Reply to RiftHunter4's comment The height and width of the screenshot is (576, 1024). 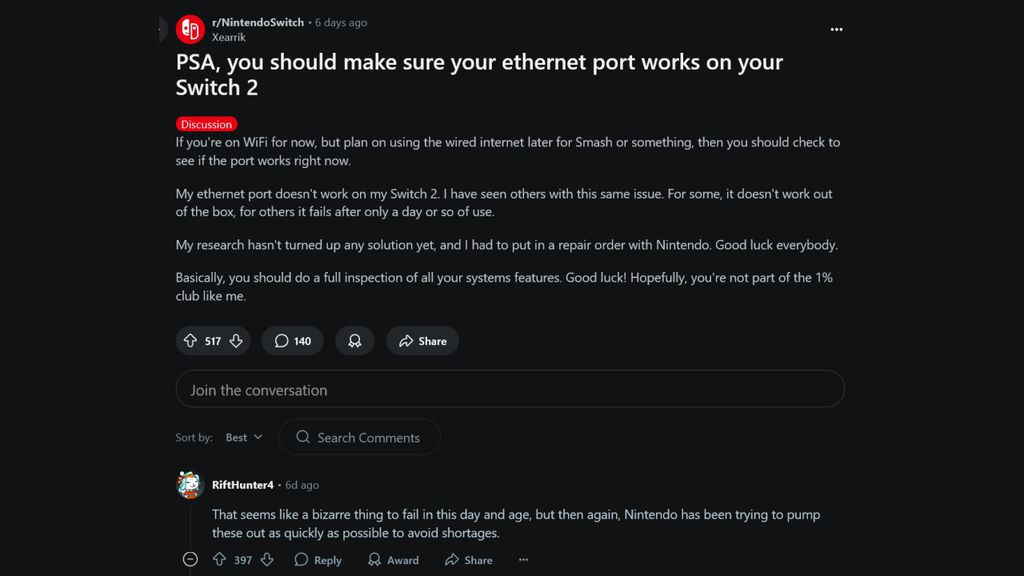(318, 560)
